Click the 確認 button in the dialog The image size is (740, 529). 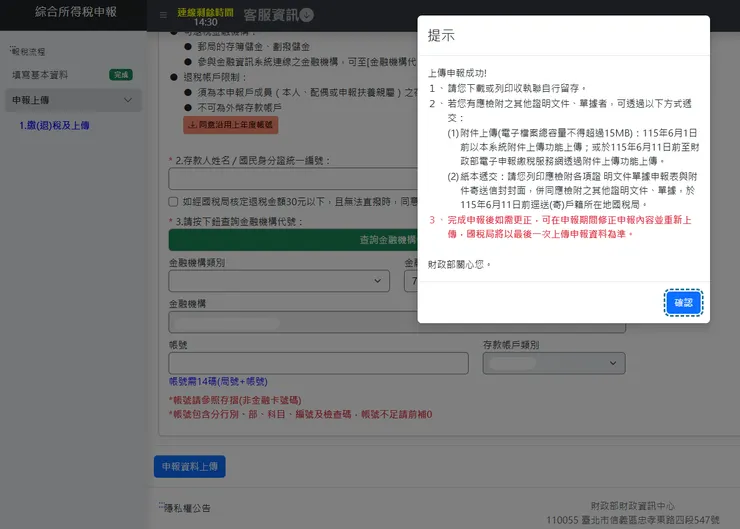[x=683, y=302]
